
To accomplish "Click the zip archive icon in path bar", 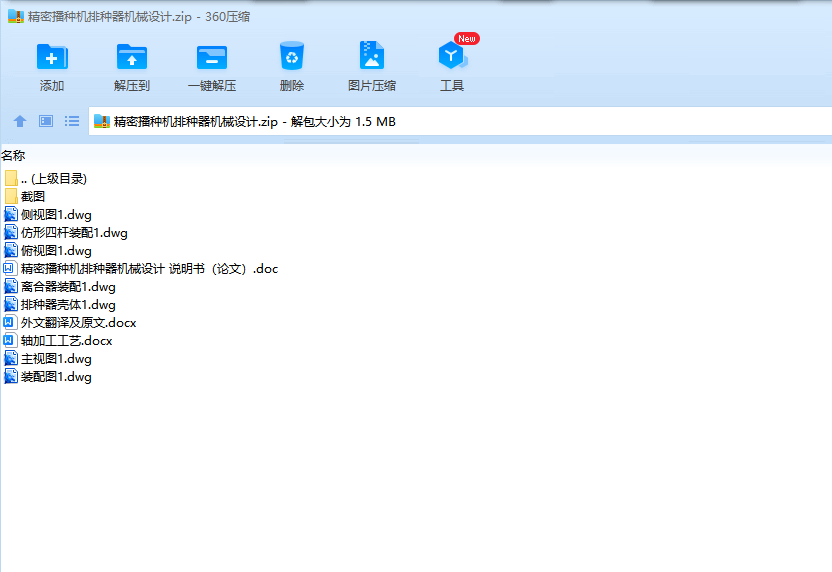I will tap(101, 122).
